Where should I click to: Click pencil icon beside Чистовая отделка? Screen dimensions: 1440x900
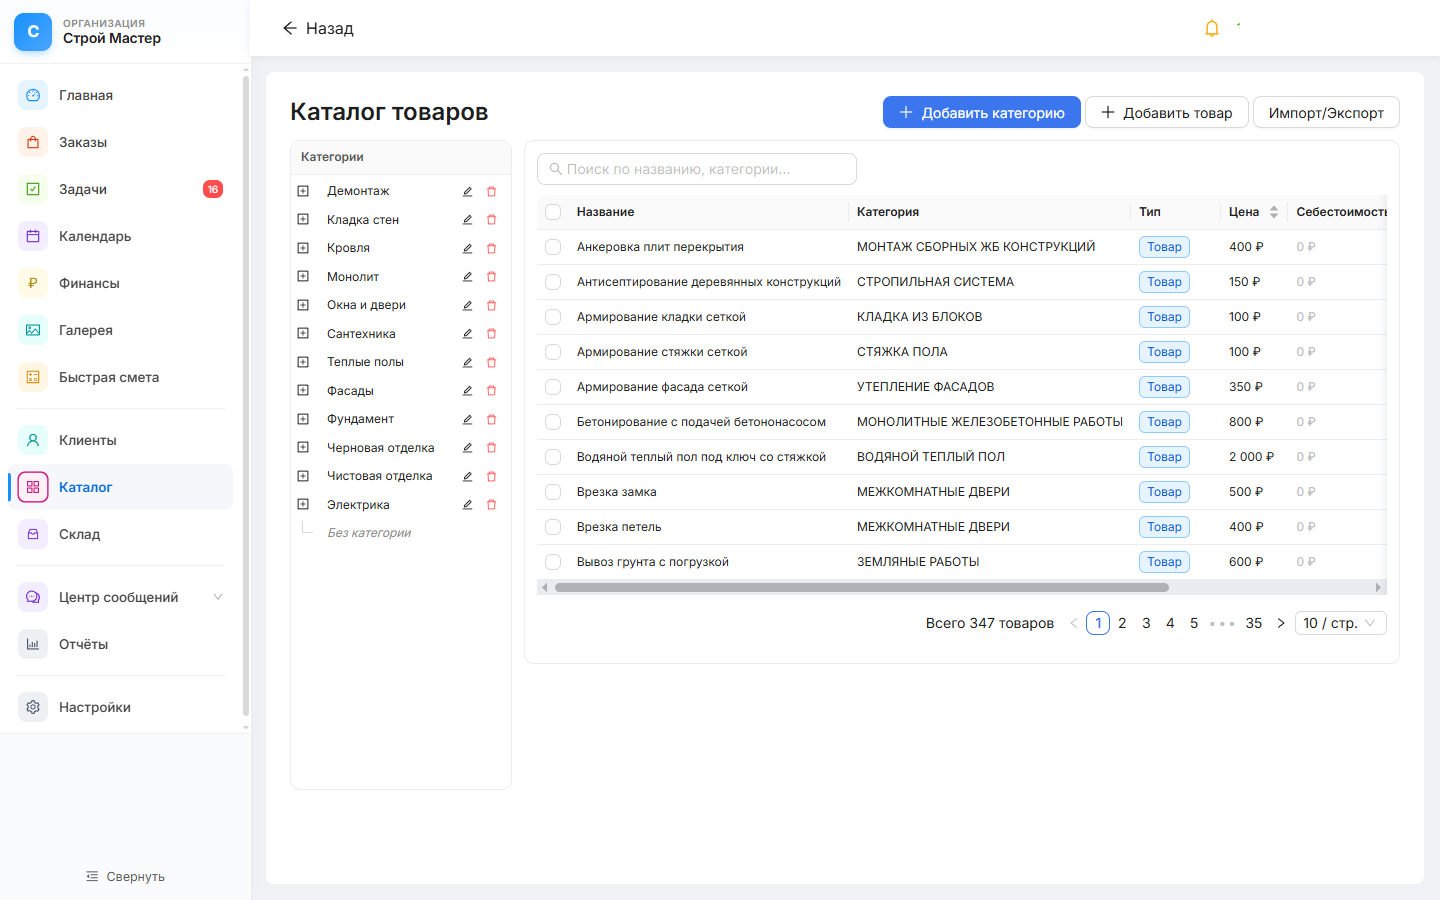click(x=467, y=476)
